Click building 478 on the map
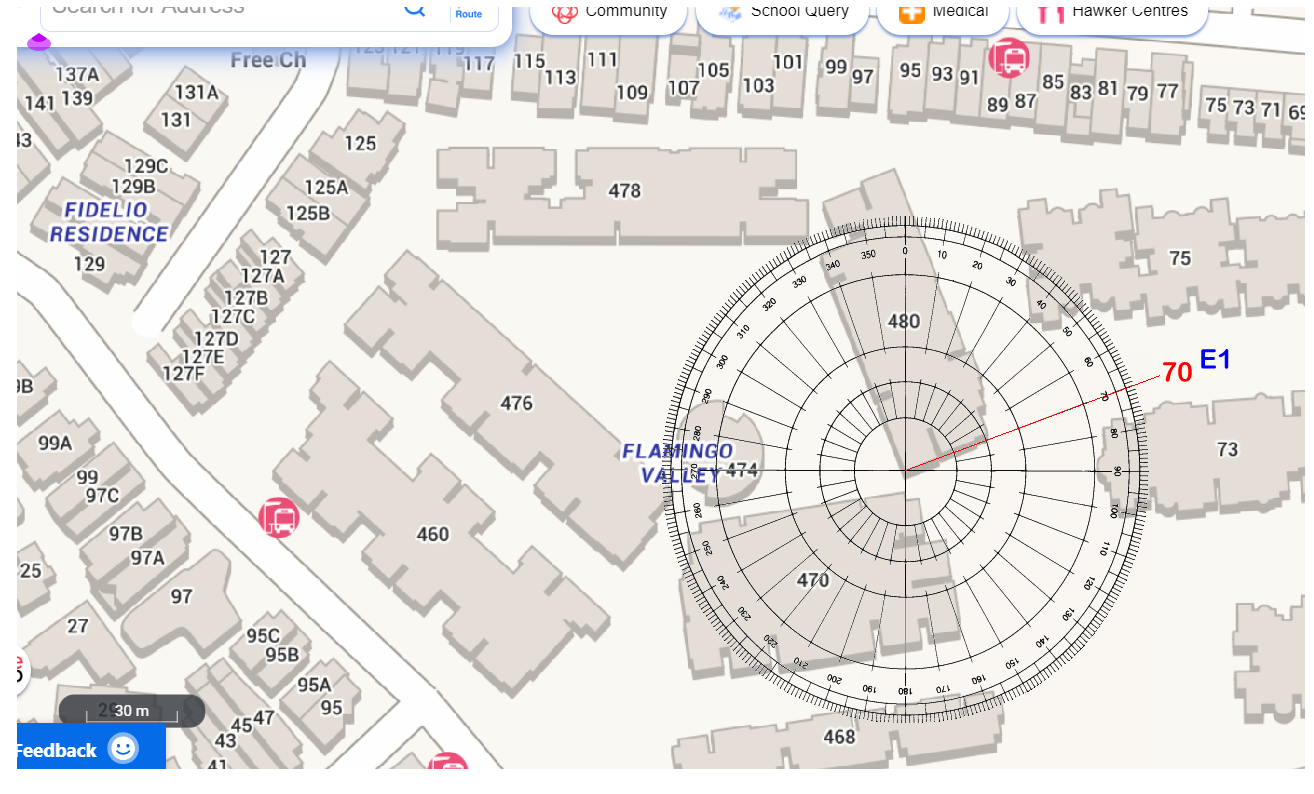Image resolution: width=1314 pixels, height=794 pixels. pos(624,190)
